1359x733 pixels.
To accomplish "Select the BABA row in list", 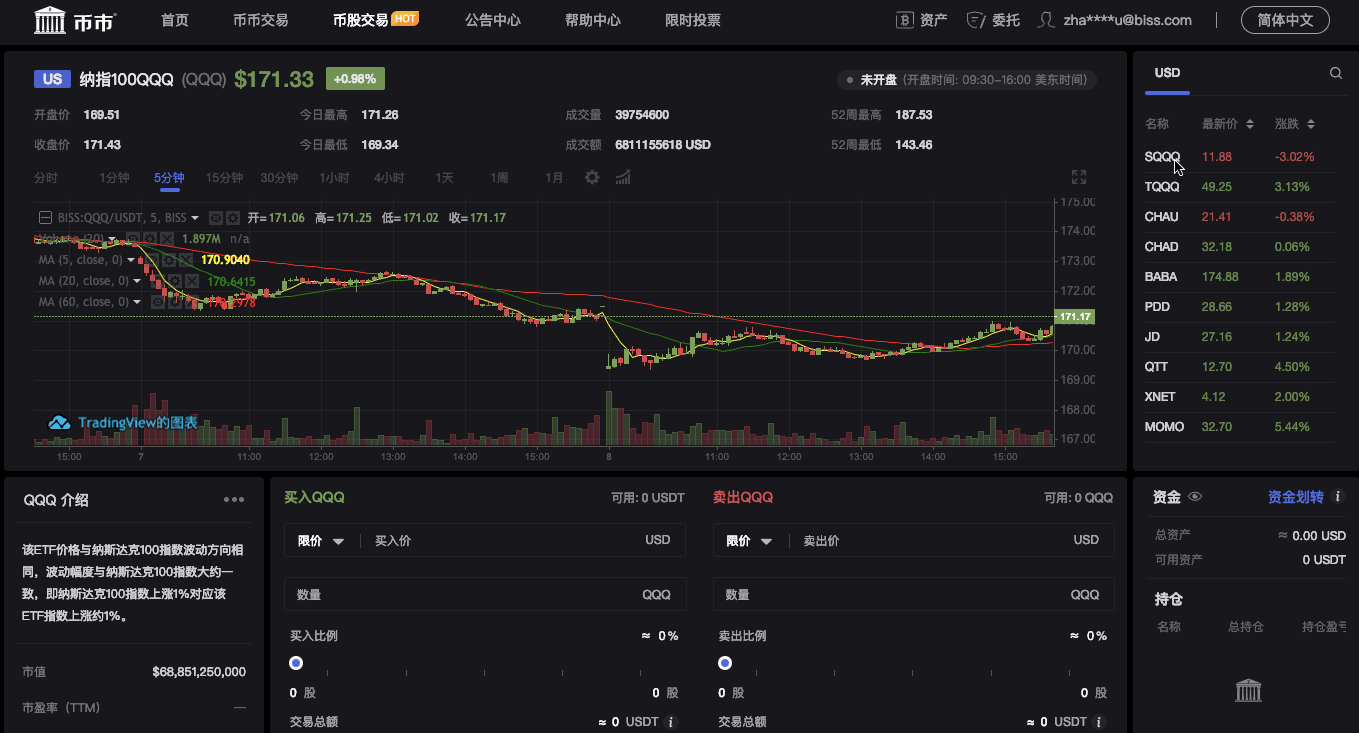I will 1240,277.
